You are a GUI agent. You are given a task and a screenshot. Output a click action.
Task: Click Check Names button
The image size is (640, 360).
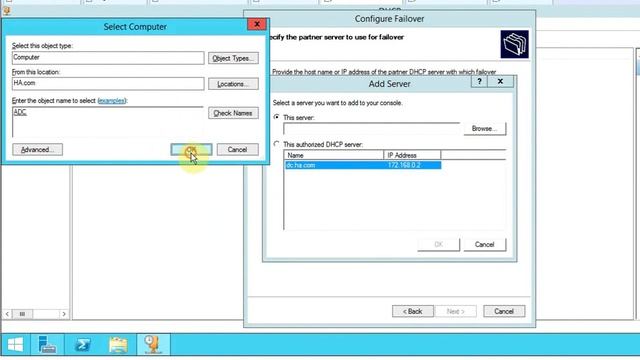pyautogui.click(x=233, y=113)
